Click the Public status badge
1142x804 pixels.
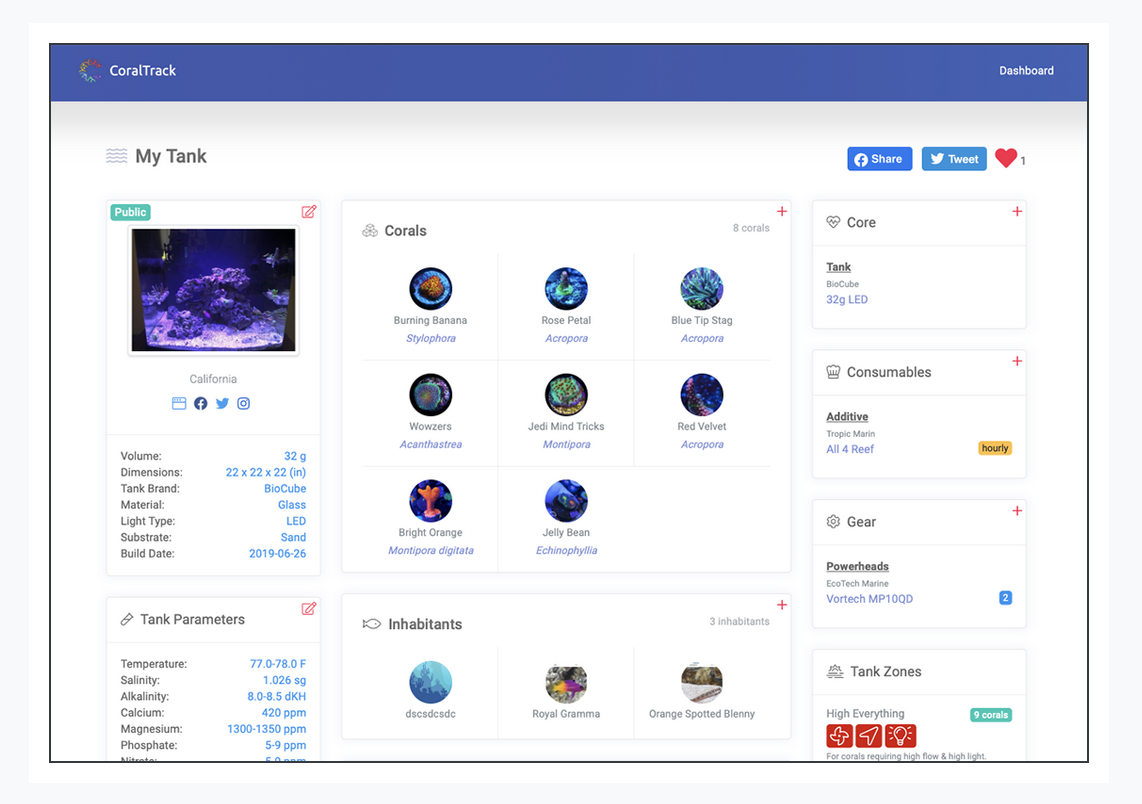pos(130,212)
